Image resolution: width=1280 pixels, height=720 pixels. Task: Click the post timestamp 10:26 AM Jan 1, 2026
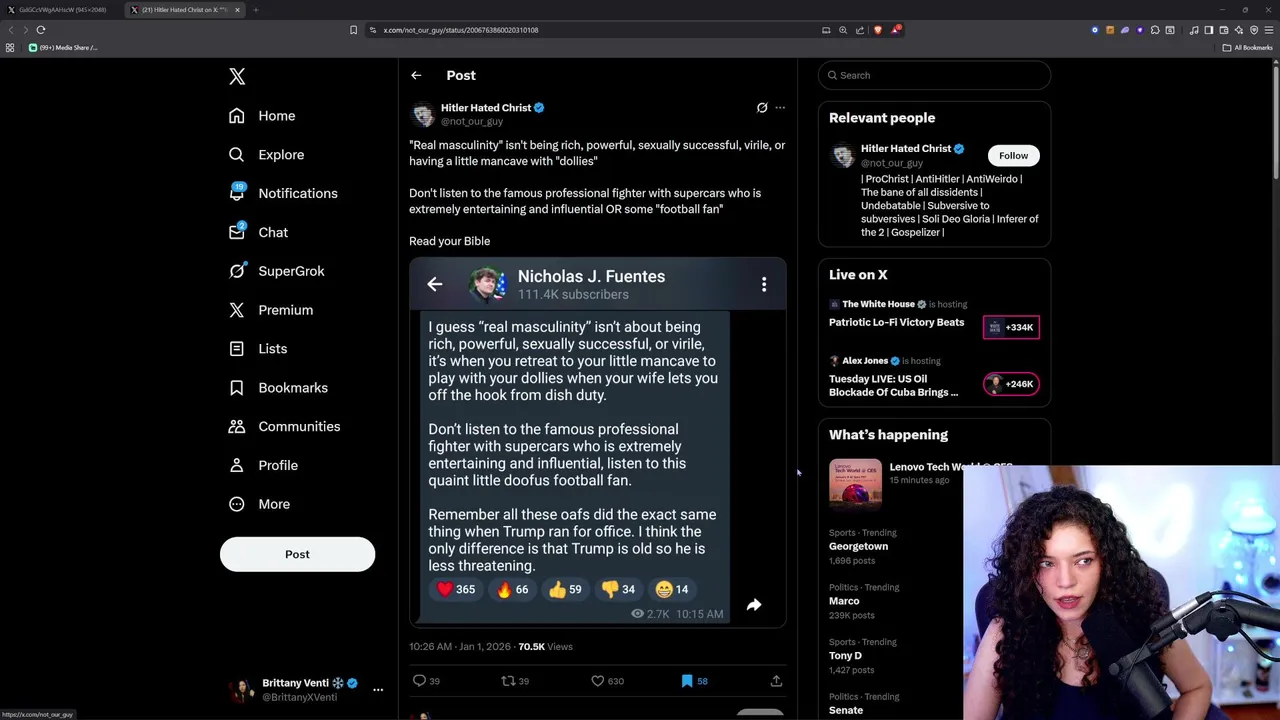(x=459, y=647)
